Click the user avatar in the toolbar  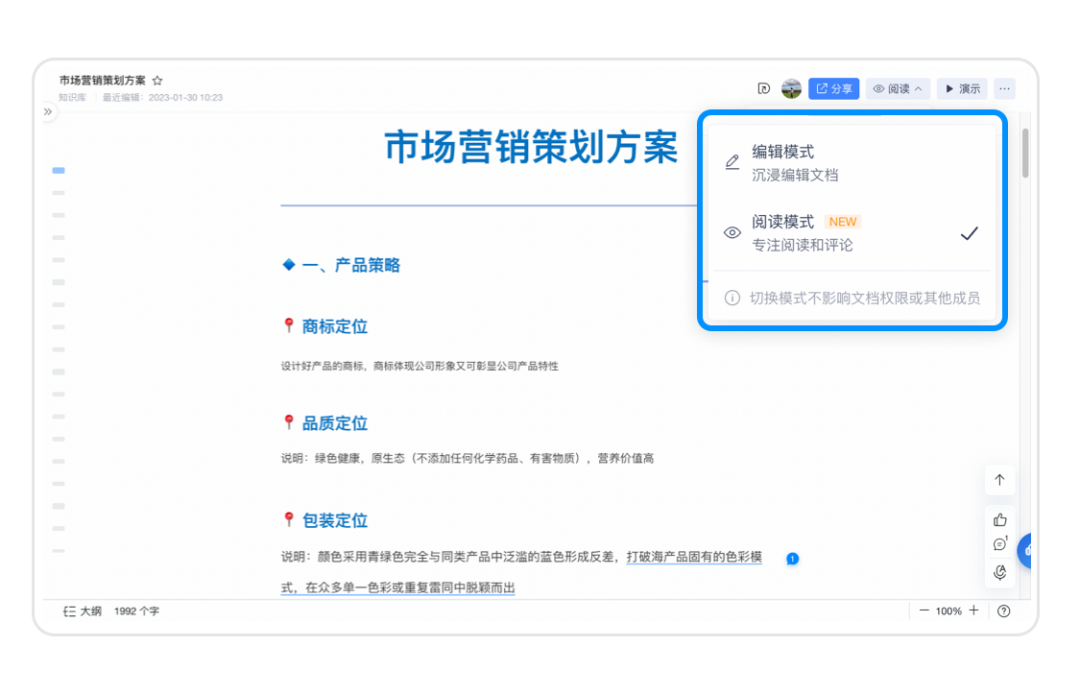(792, 88)
